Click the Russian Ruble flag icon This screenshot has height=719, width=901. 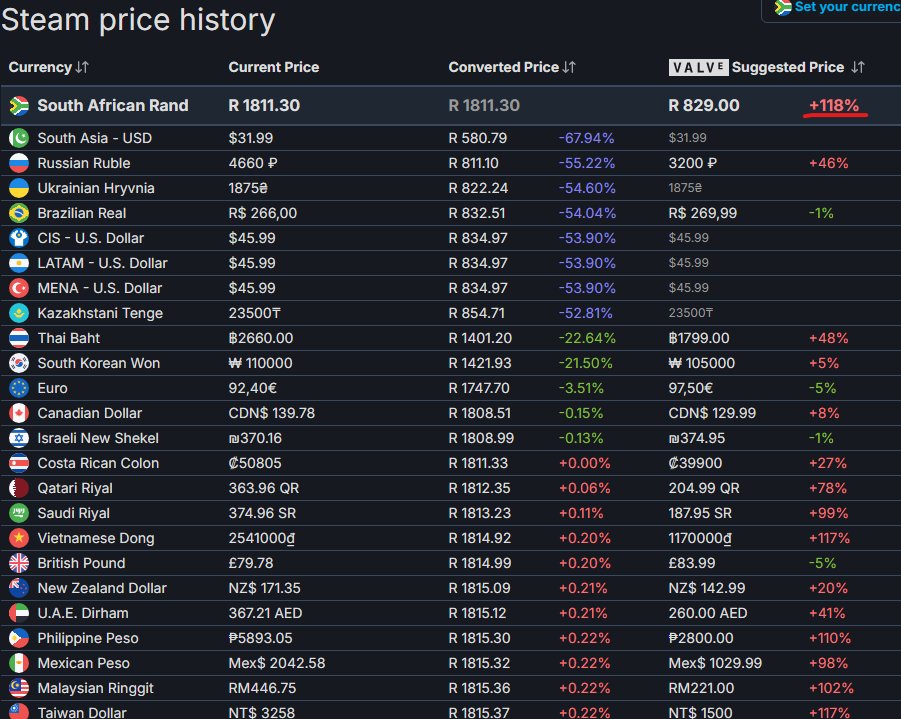(x=19, y=163)
